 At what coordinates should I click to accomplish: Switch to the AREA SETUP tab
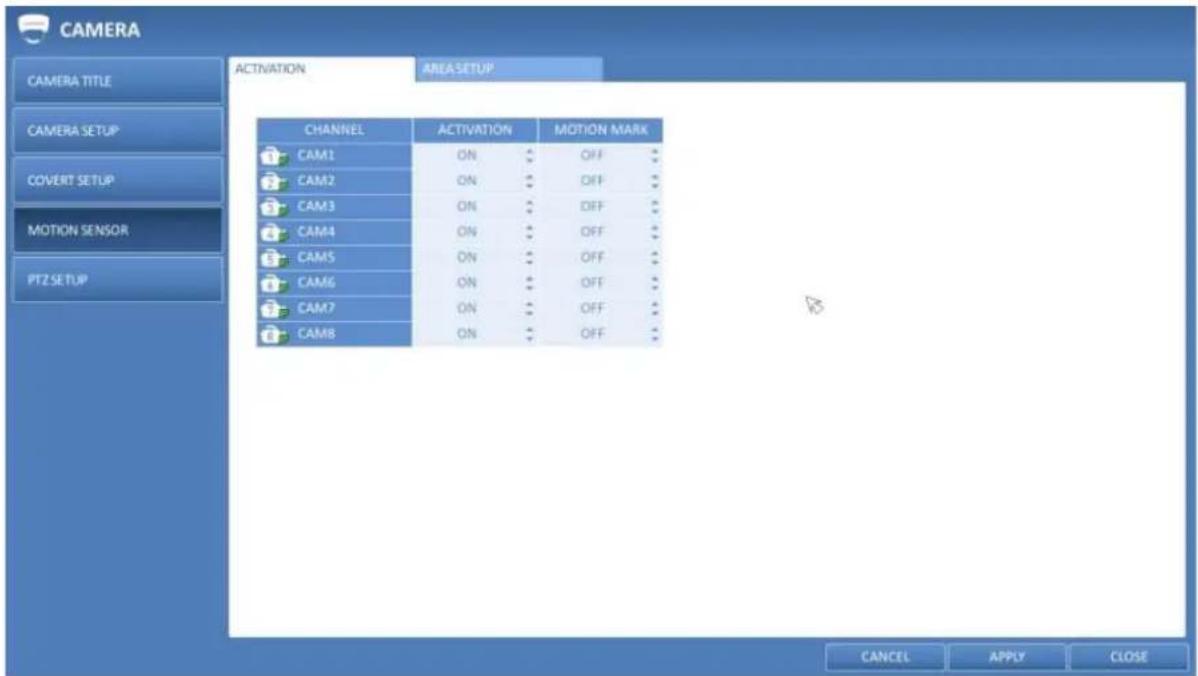(x=509, y=69)
